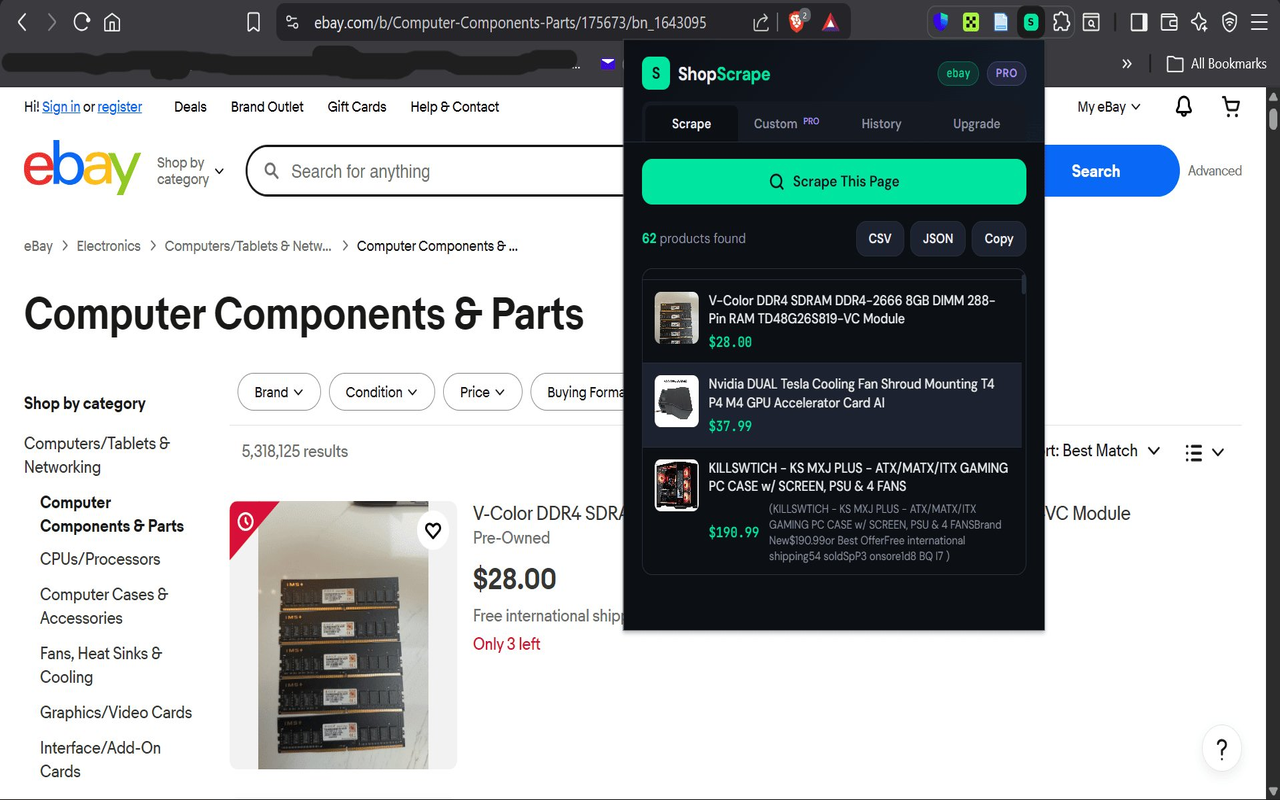Click the ShopScrape S logo
Image resolution: width=1280 pixels, height=800 pixels.
[x=655, y=73]
